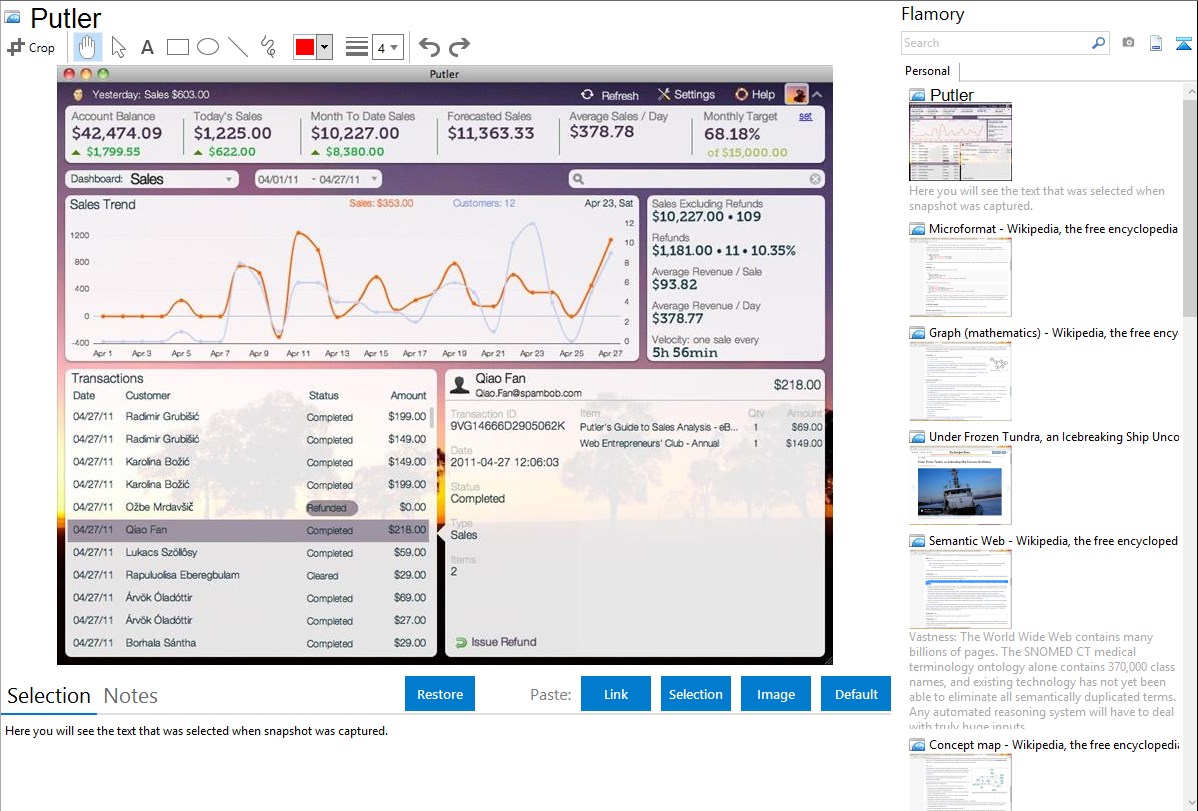Click the Customer column header in Transactions
The image size is (1198, 811).
point(147,395)
